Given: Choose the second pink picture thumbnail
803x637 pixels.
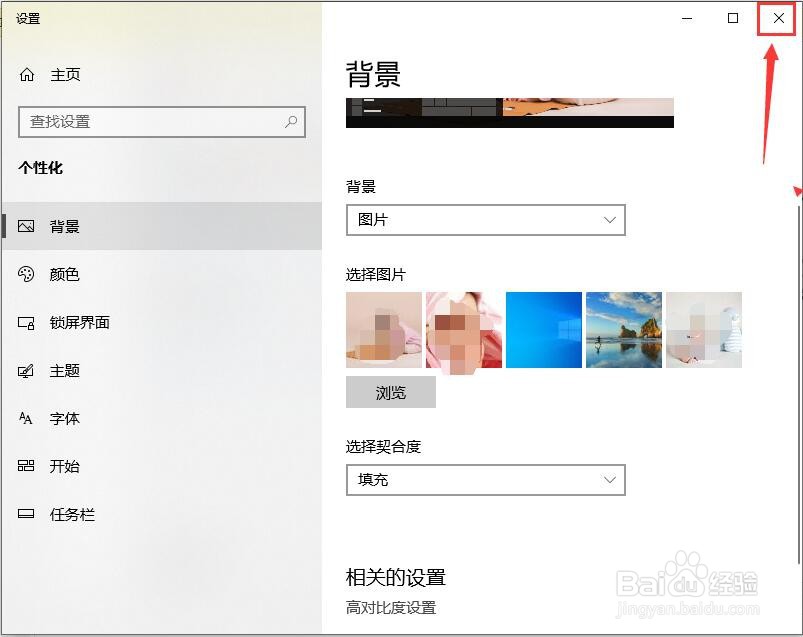Looking at the screenshot, I should pos(463,330).
